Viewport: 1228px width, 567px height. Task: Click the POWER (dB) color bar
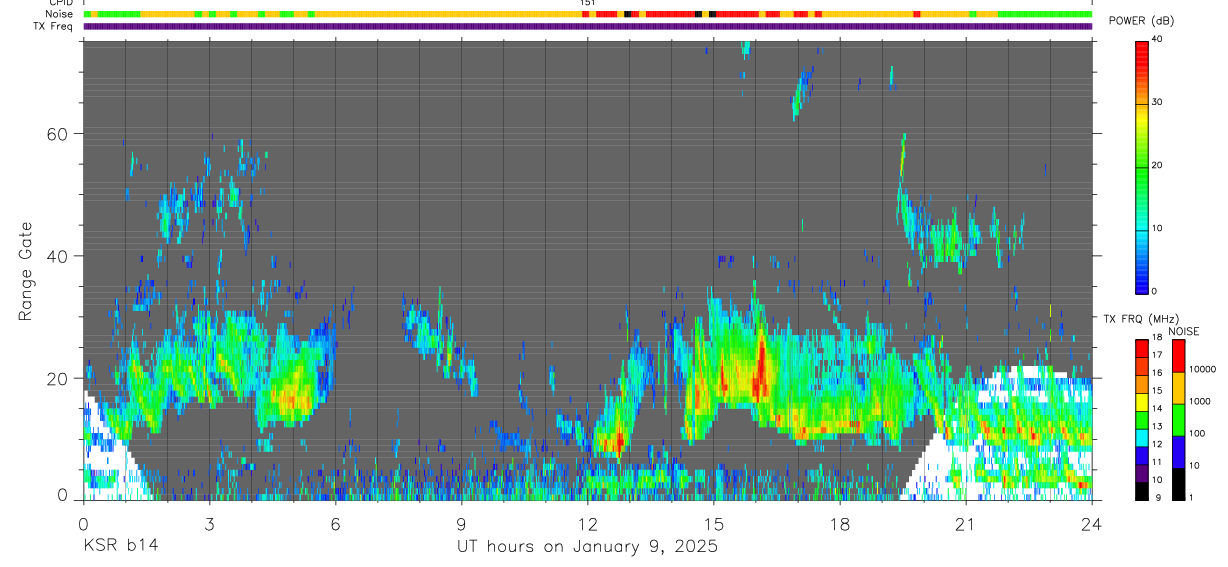point(1141,166)
